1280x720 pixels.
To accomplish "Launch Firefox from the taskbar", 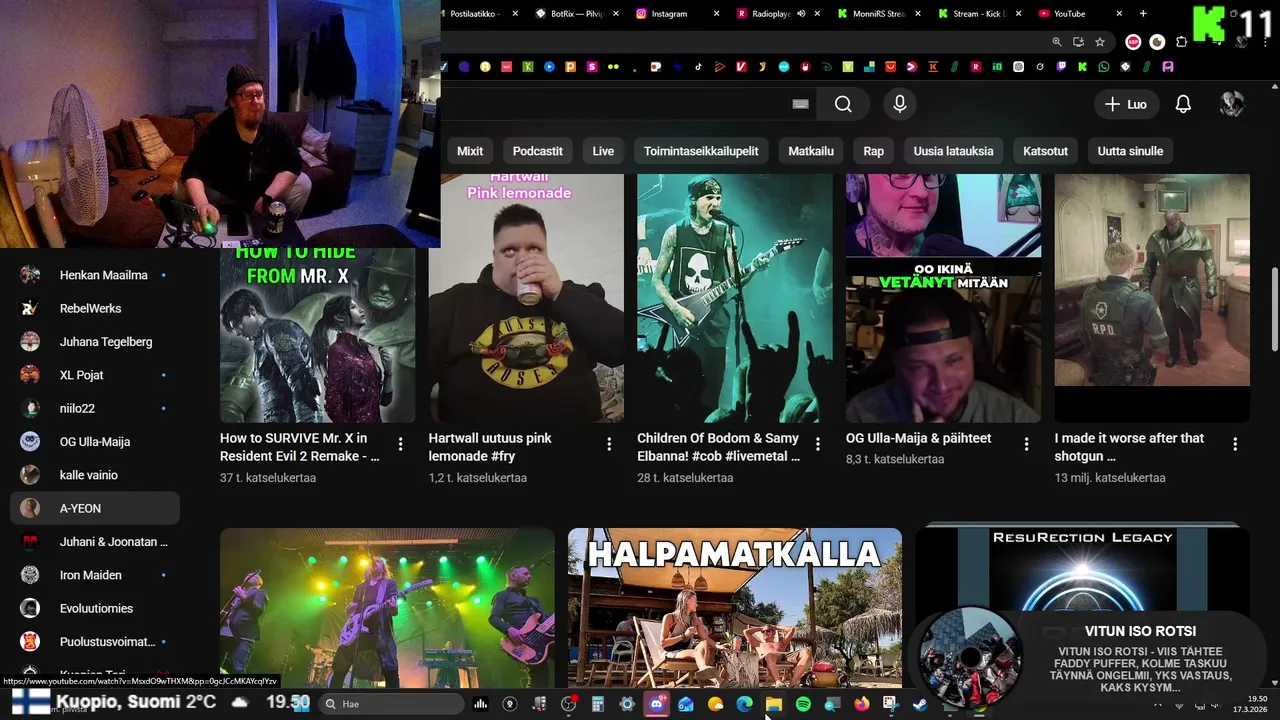I will pos(862,704).
